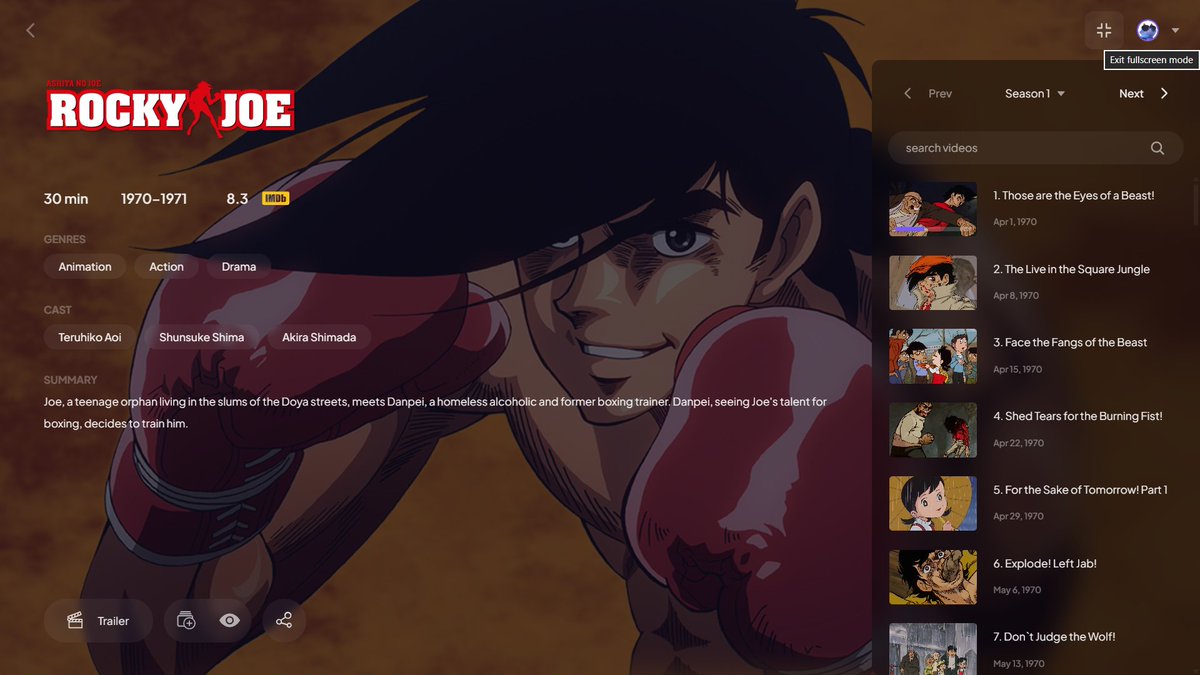Image resolution: width=1200 pixels, height=675 pixels.
Task: Open the Season 1 dropdown
Action: (x=1035, y=93)
